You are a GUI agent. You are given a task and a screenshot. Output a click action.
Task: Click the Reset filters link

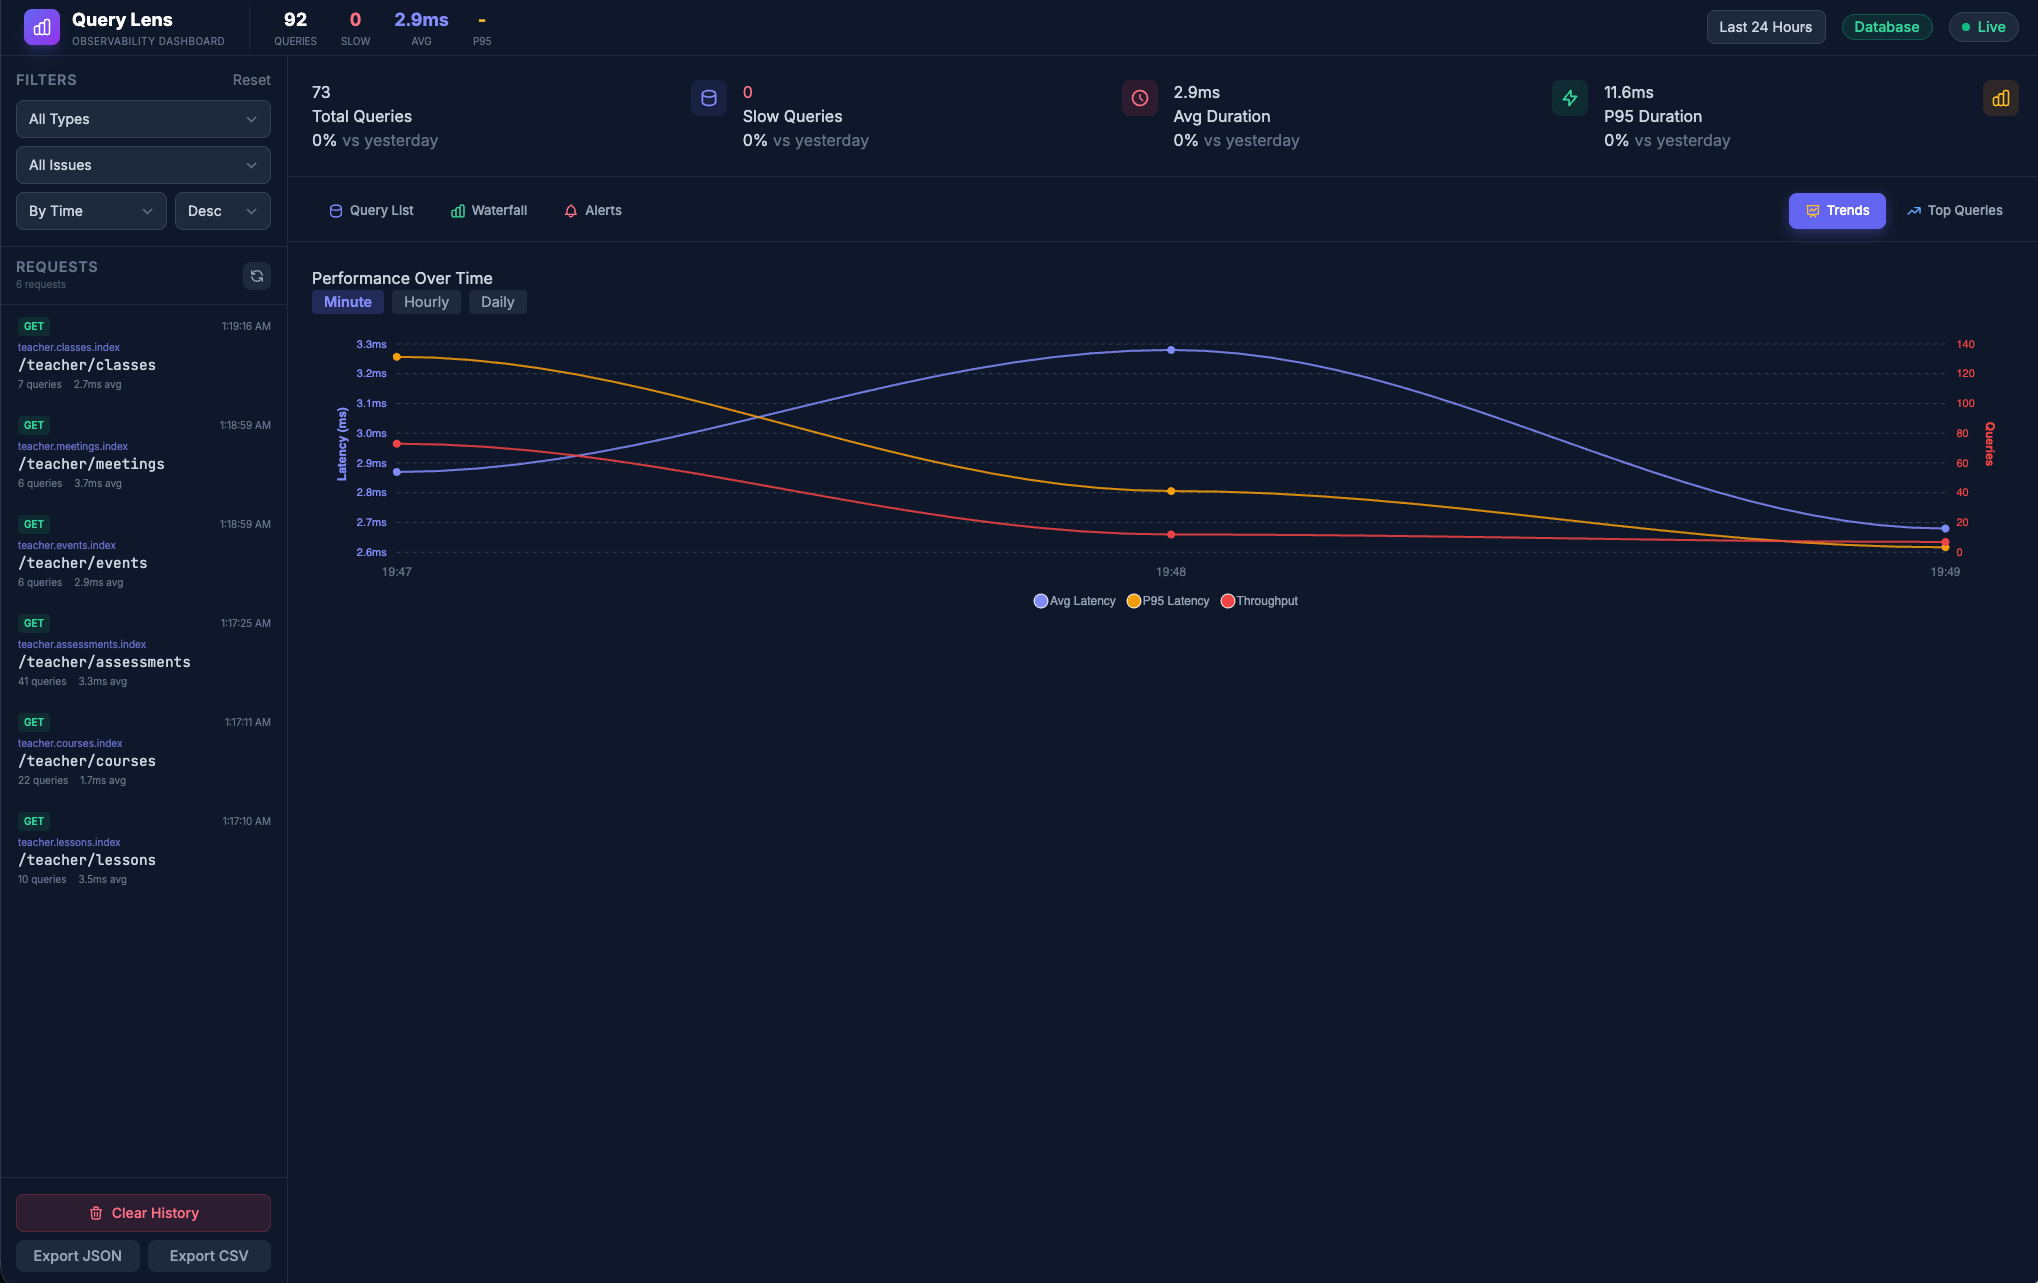[x=251, y=79]
